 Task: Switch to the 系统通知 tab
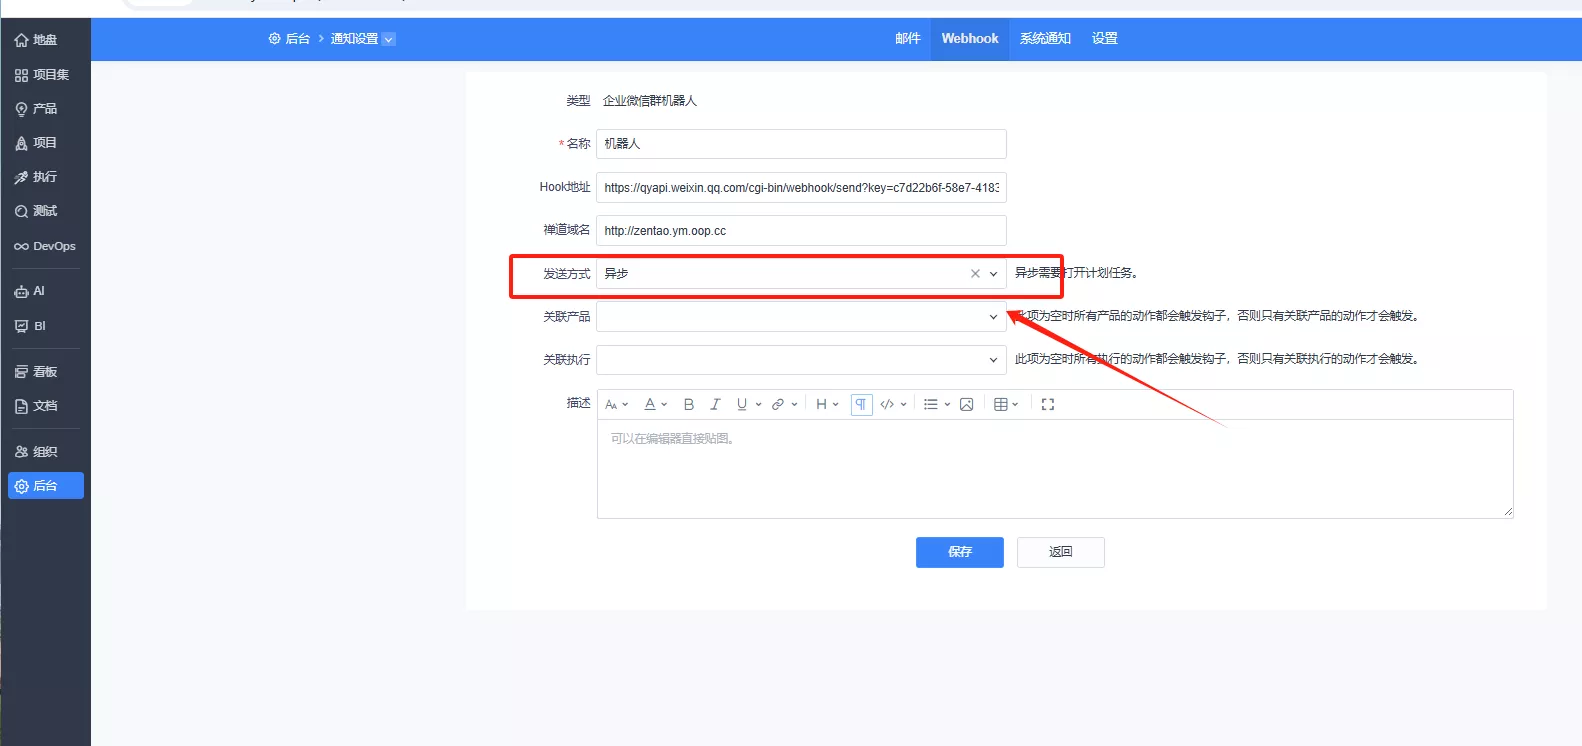1045,39
